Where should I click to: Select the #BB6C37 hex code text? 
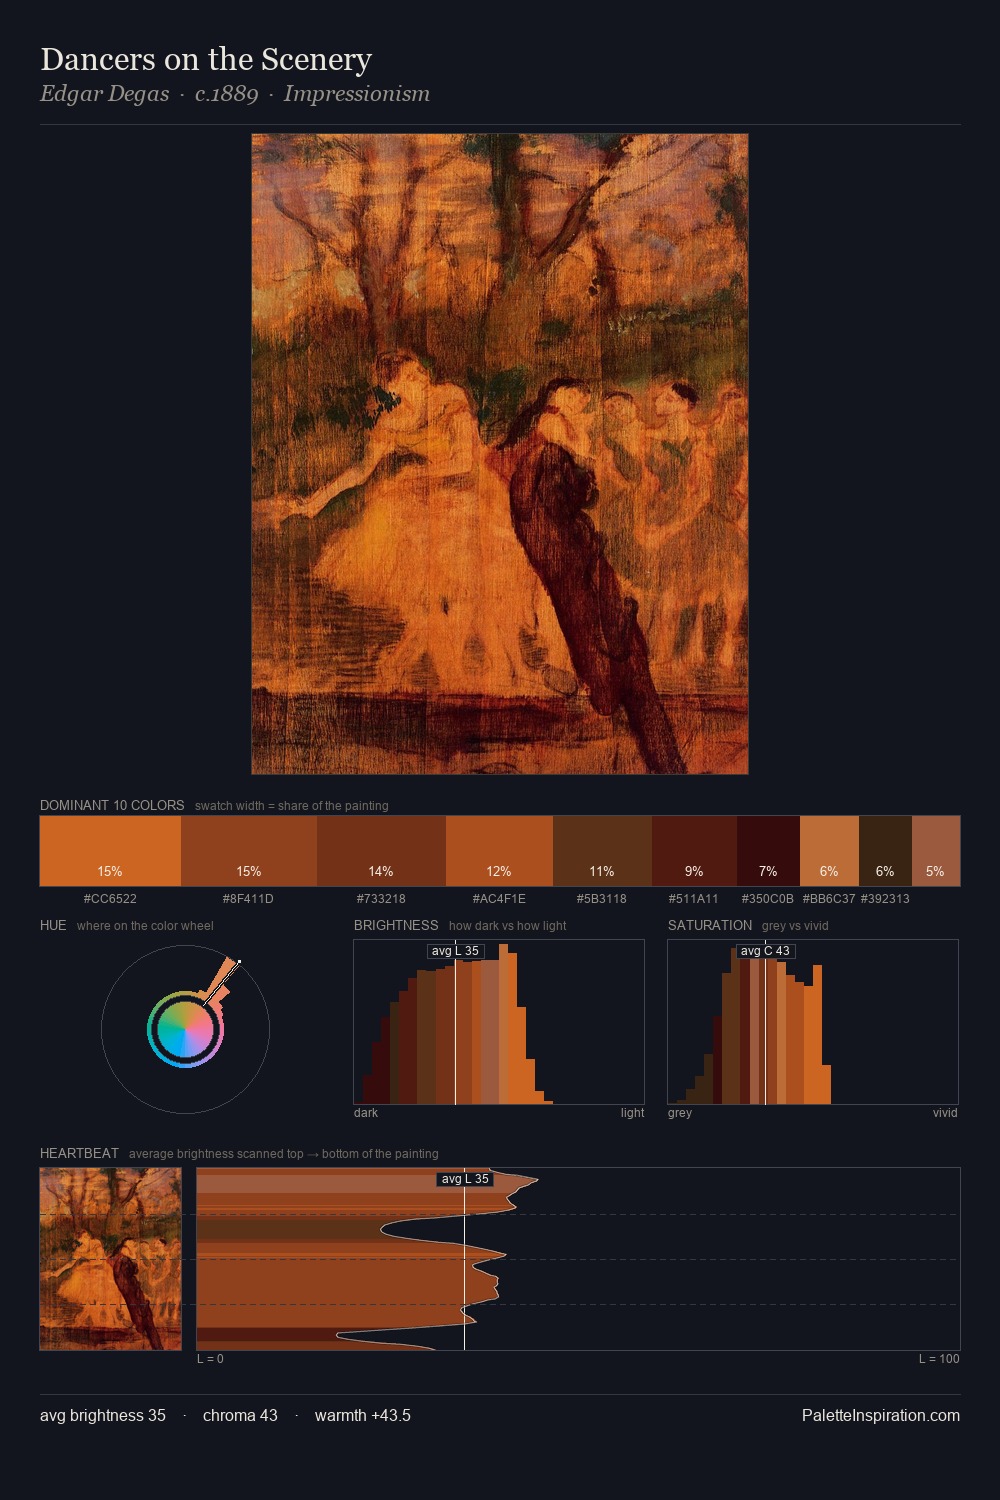point(829,899)
